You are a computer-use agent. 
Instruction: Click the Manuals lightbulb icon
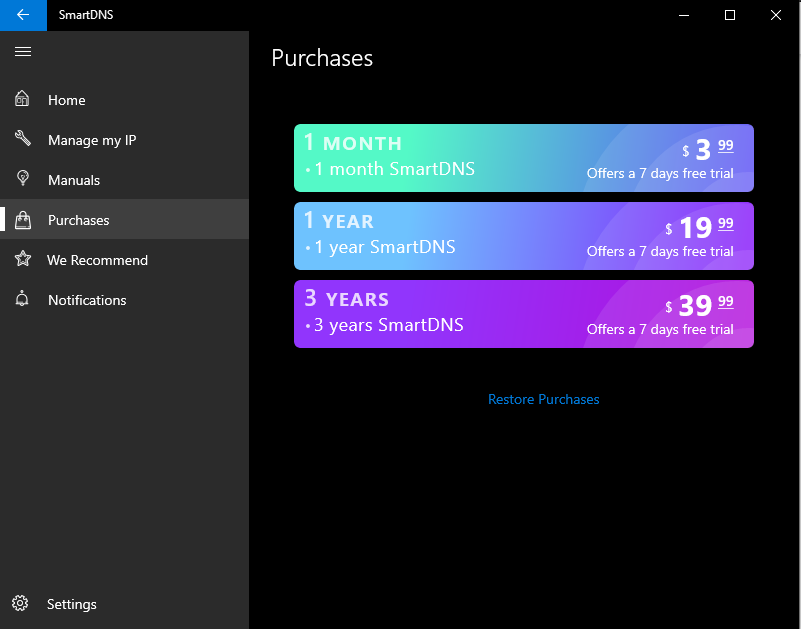tap(23, 180)
